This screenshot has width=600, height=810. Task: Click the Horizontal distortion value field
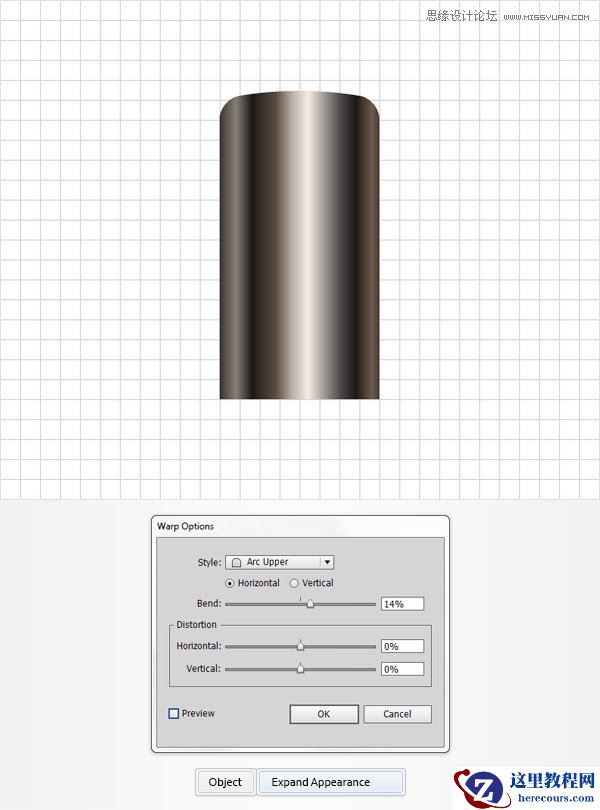coord(403,646)
